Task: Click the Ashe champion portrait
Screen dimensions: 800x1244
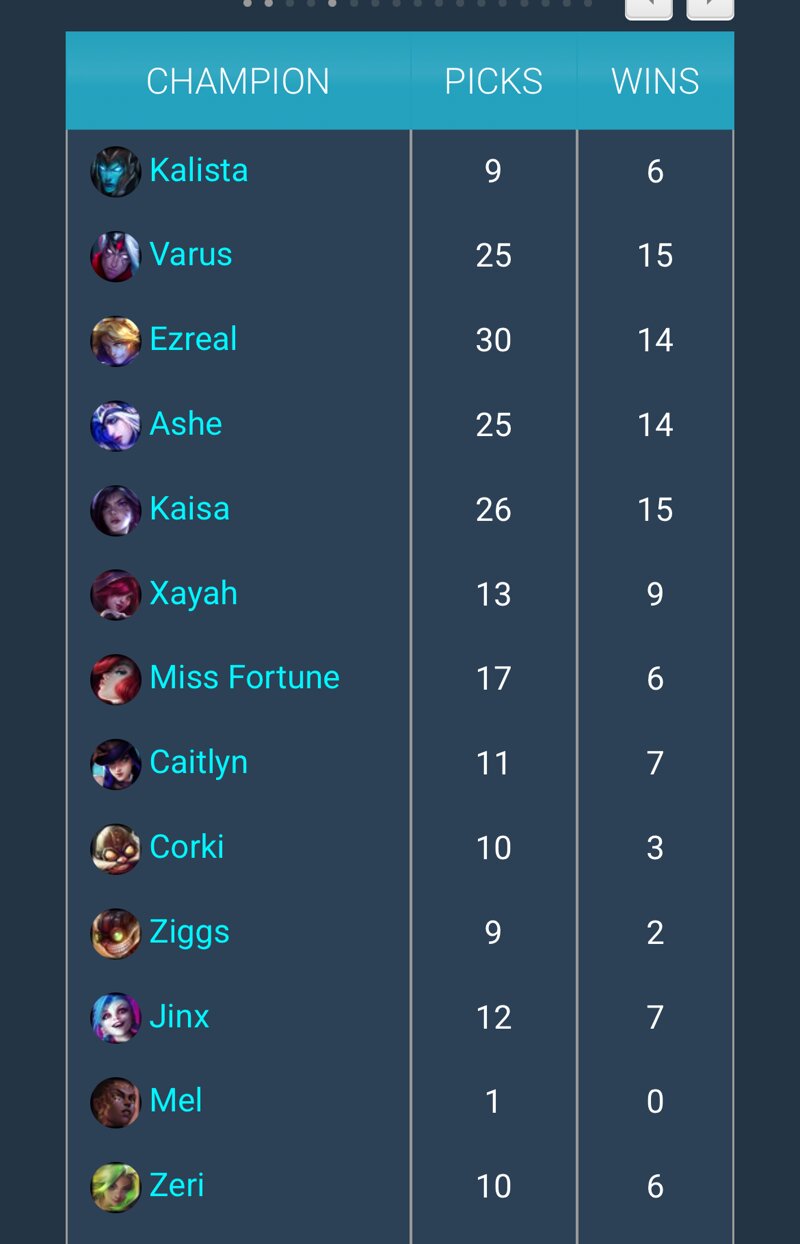Action: pyautogui.click(x=115, y=425)
